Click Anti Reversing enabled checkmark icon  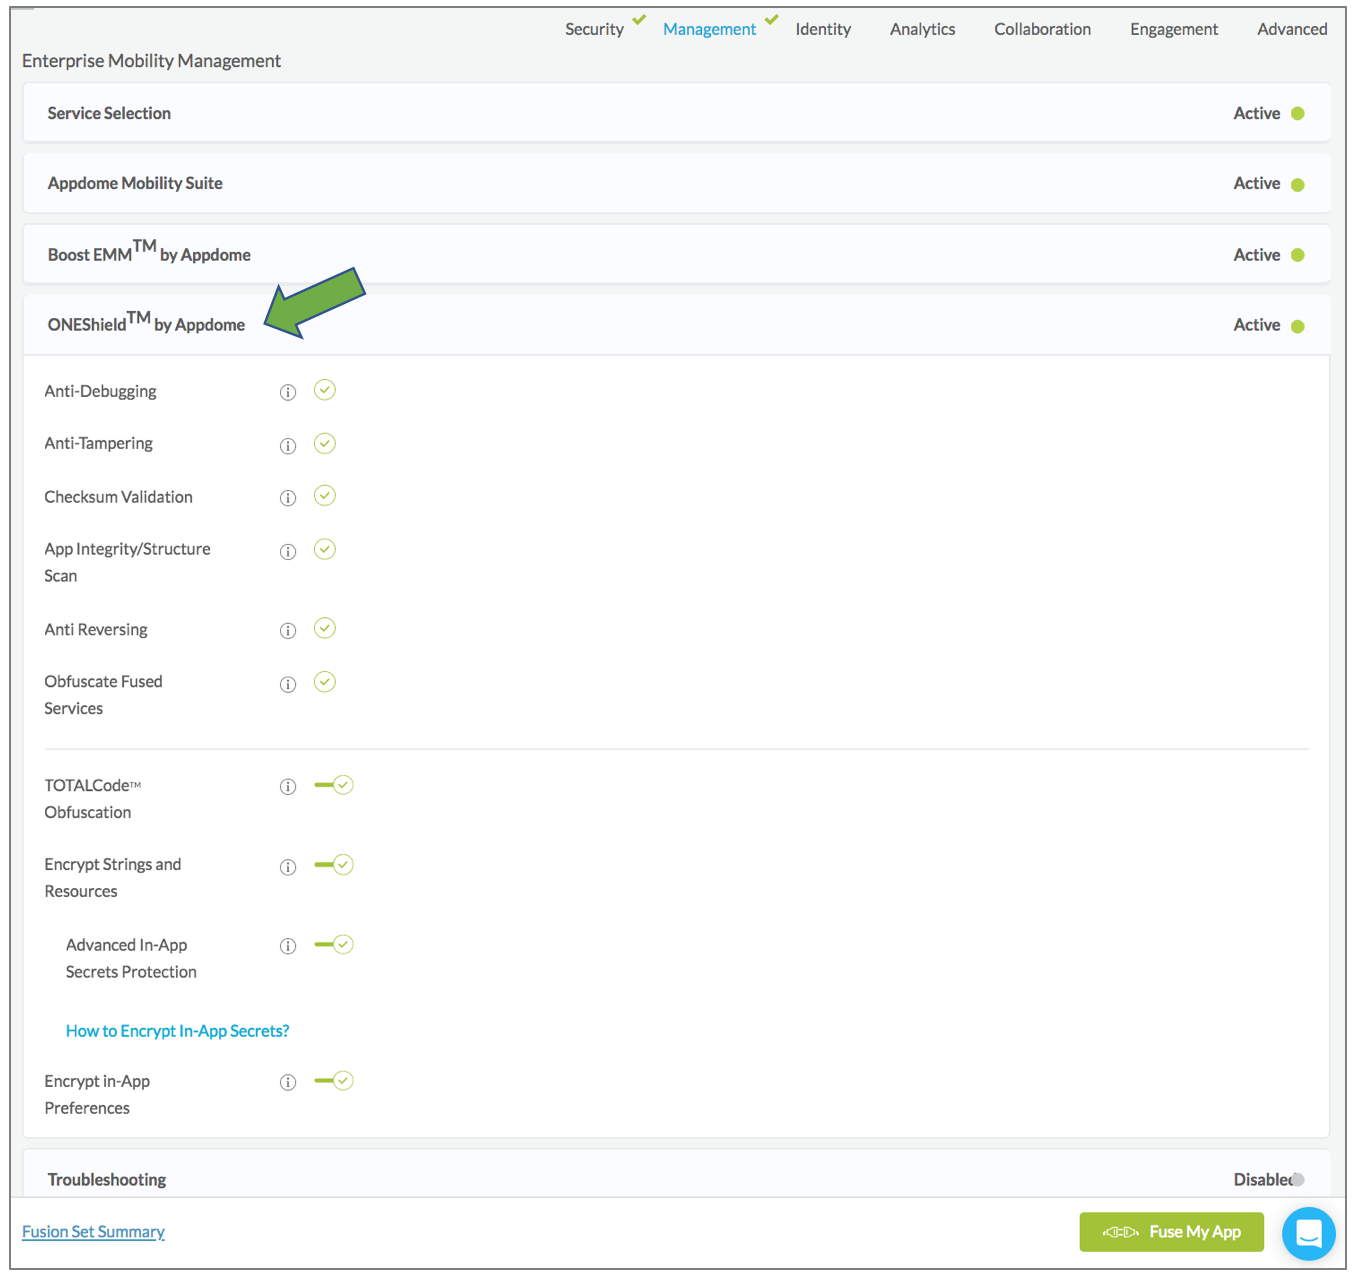pyautogui.click(x=325, y=628)
